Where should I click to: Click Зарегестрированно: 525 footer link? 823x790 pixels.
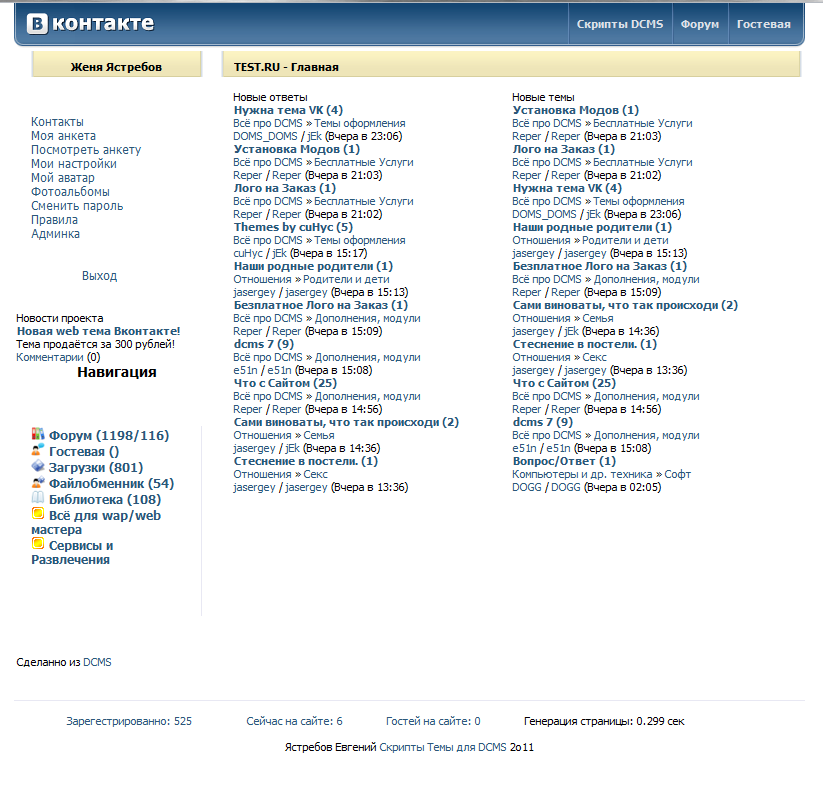tap(129, 721)
